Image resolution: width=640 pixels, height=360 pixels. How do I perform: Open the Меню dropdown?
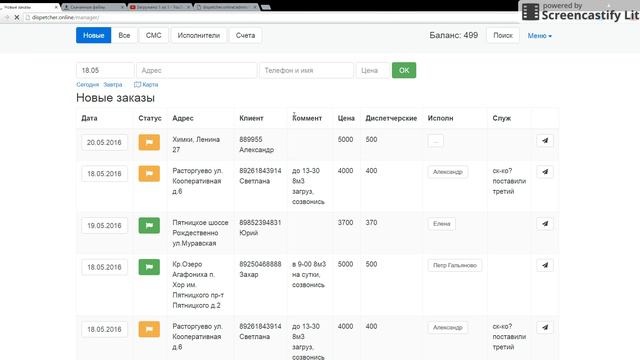tap(540, 36)
